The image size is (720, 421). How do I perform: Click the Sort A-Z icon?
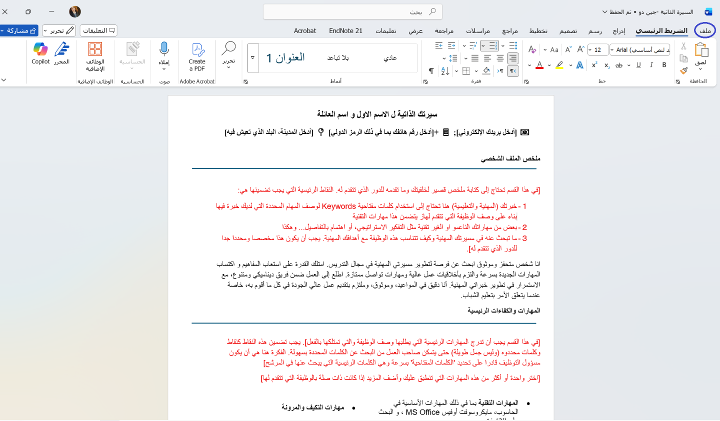(x=445, y=71)
